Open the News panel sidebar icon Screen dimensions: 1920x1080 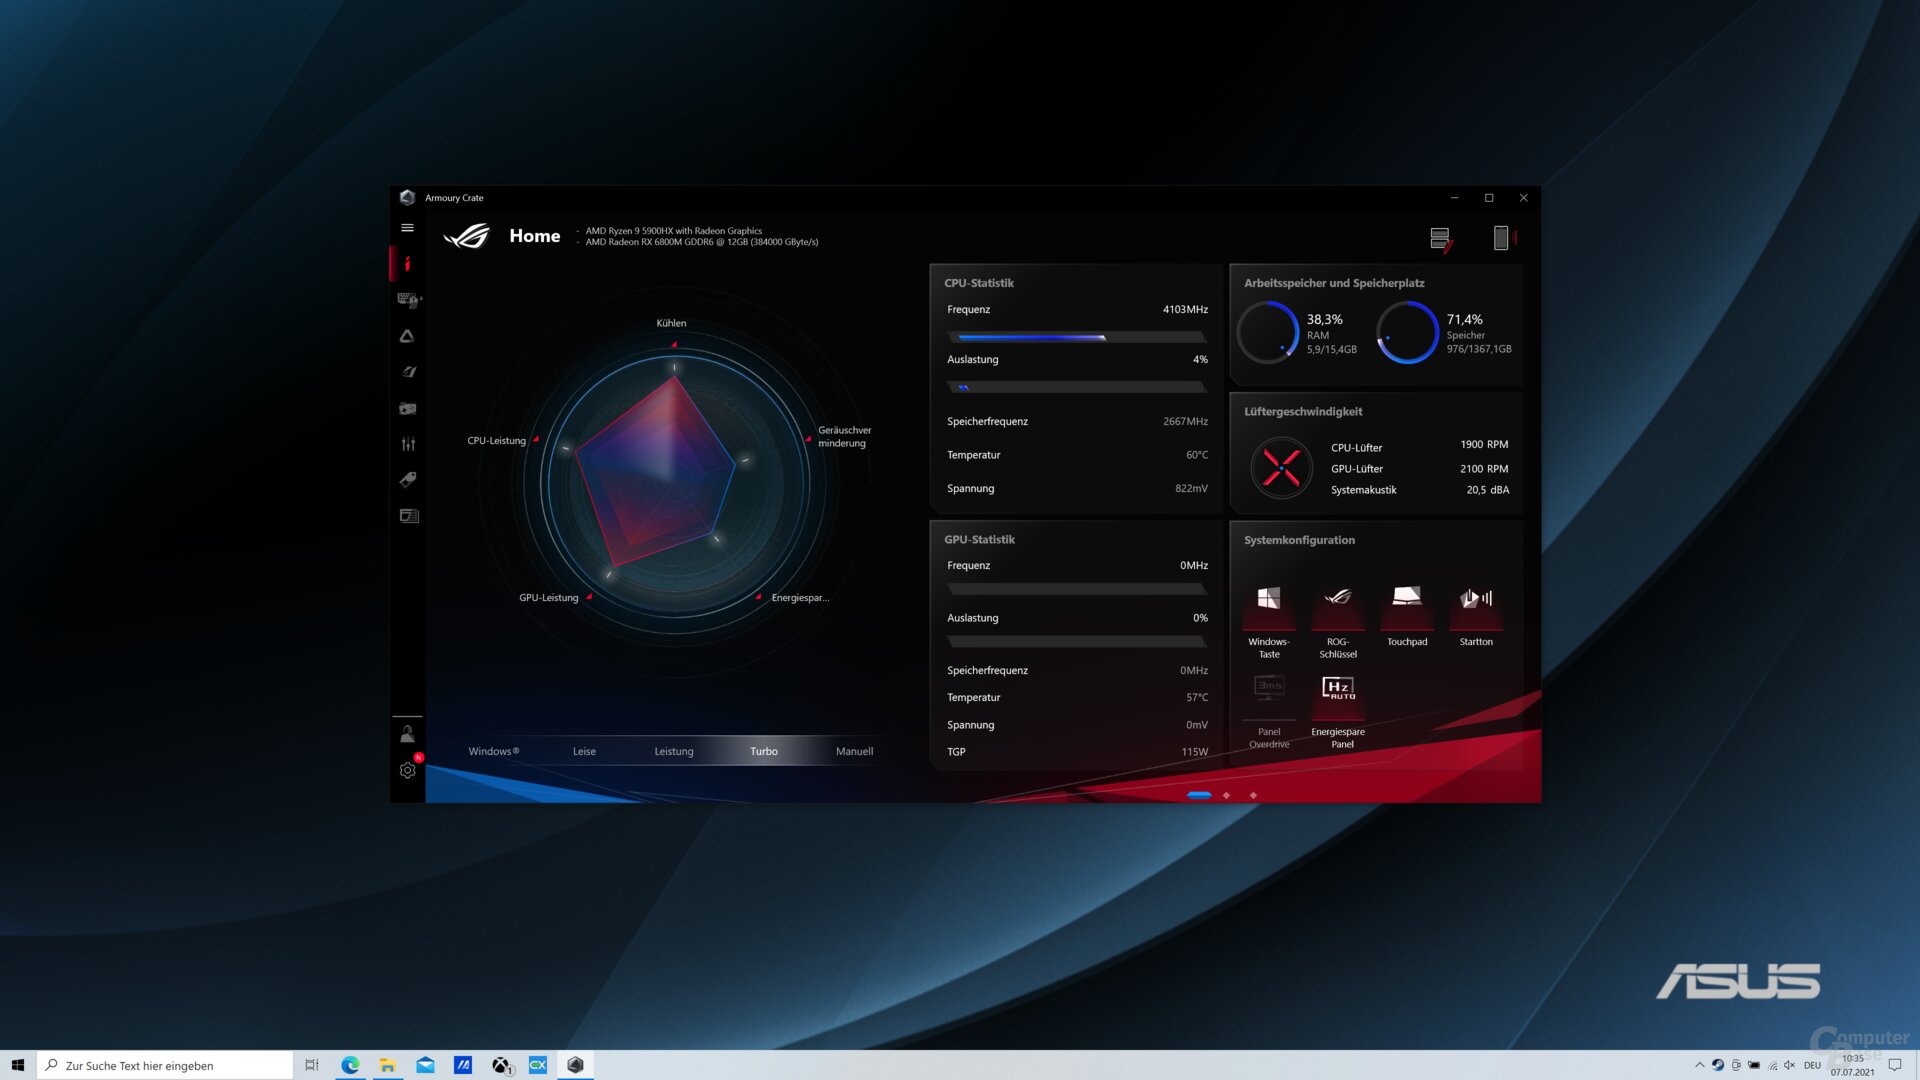point(408,516)
